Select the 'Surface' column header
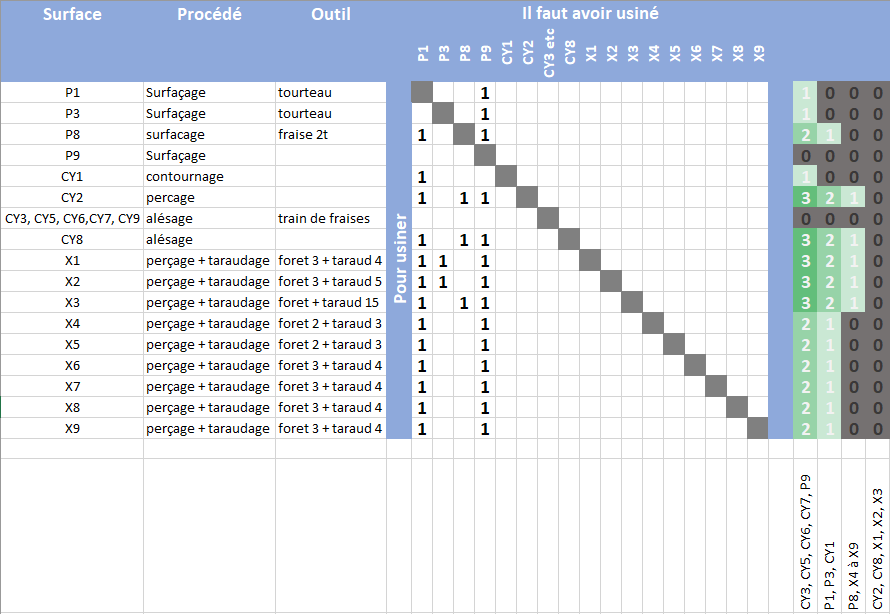This screenshot has height=614, width=890. (72, 14)
